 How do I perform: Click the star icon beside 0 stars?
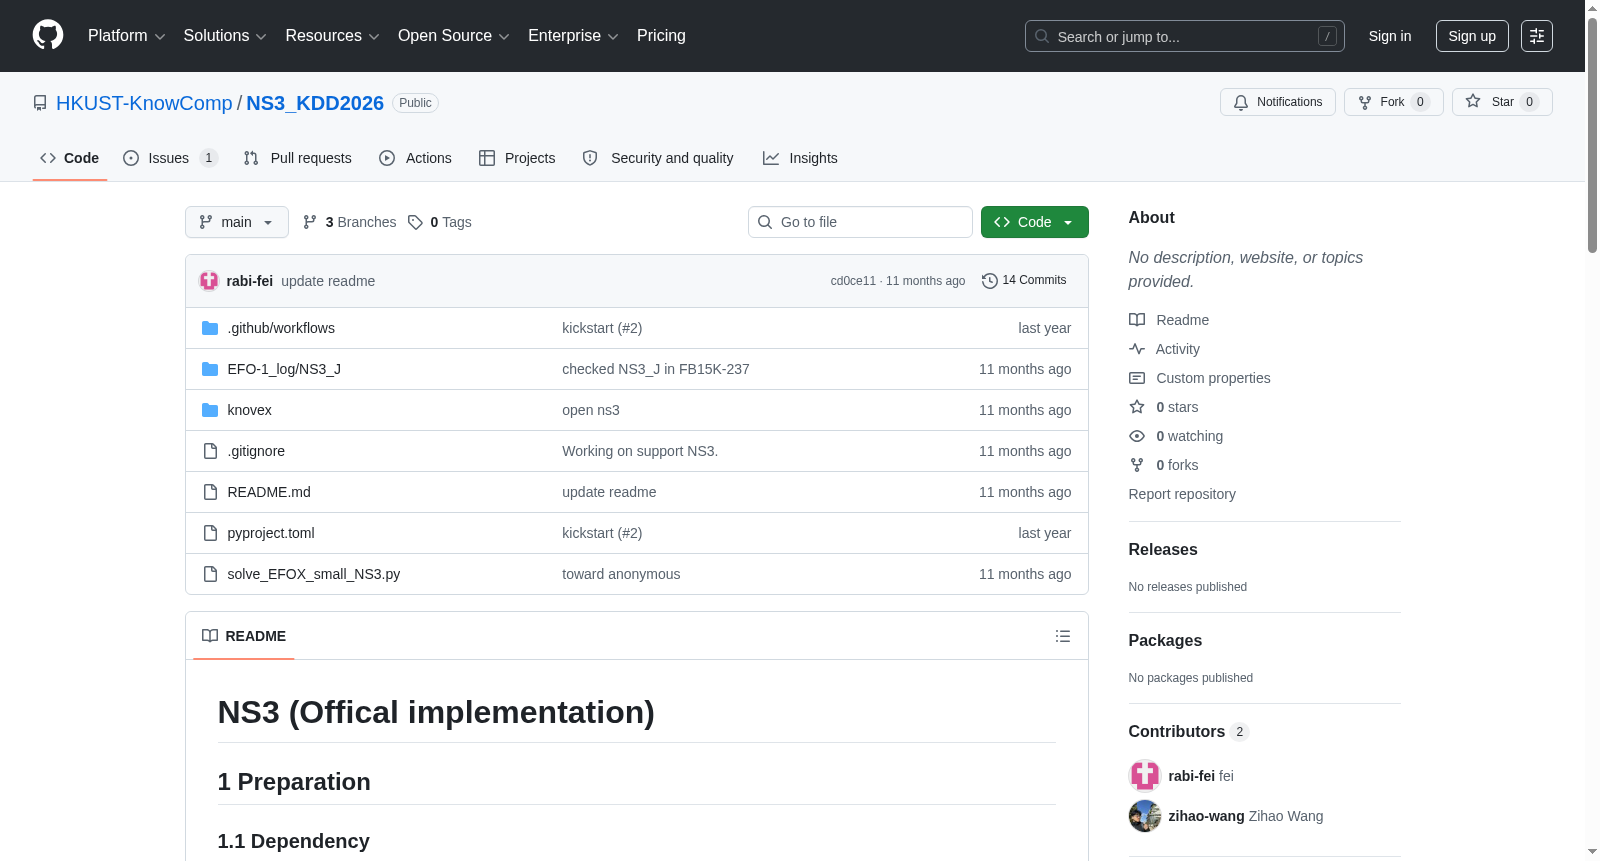point(1137,407)
